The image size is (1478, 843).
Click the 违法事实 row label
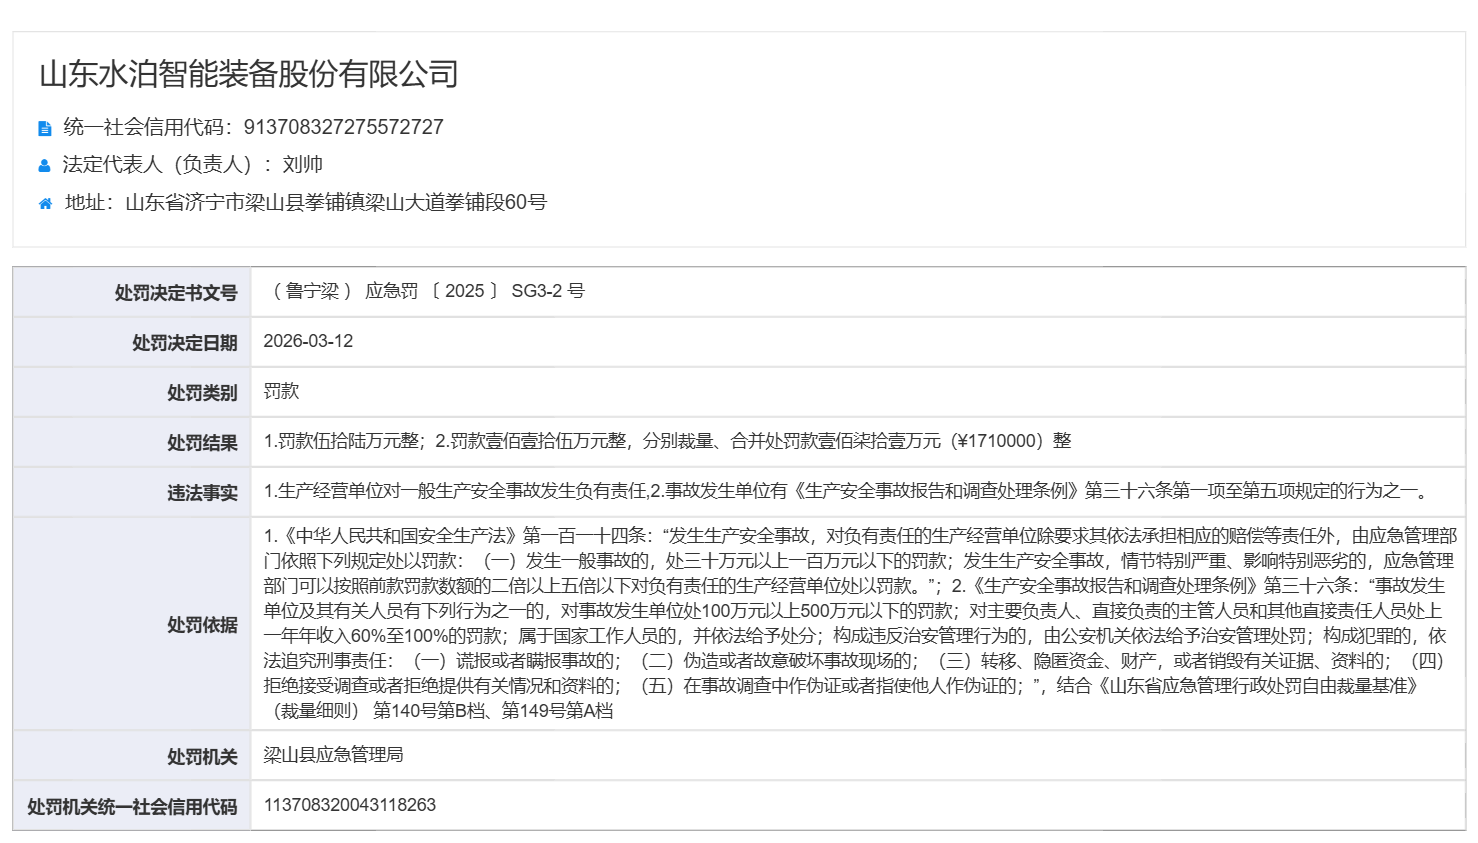pos(202,493)
